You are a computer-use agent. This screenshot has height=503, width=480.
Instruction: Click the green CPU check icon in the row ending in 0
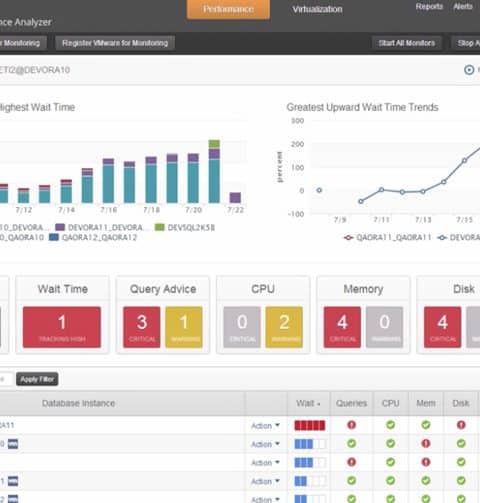click(x=390, y=444)
